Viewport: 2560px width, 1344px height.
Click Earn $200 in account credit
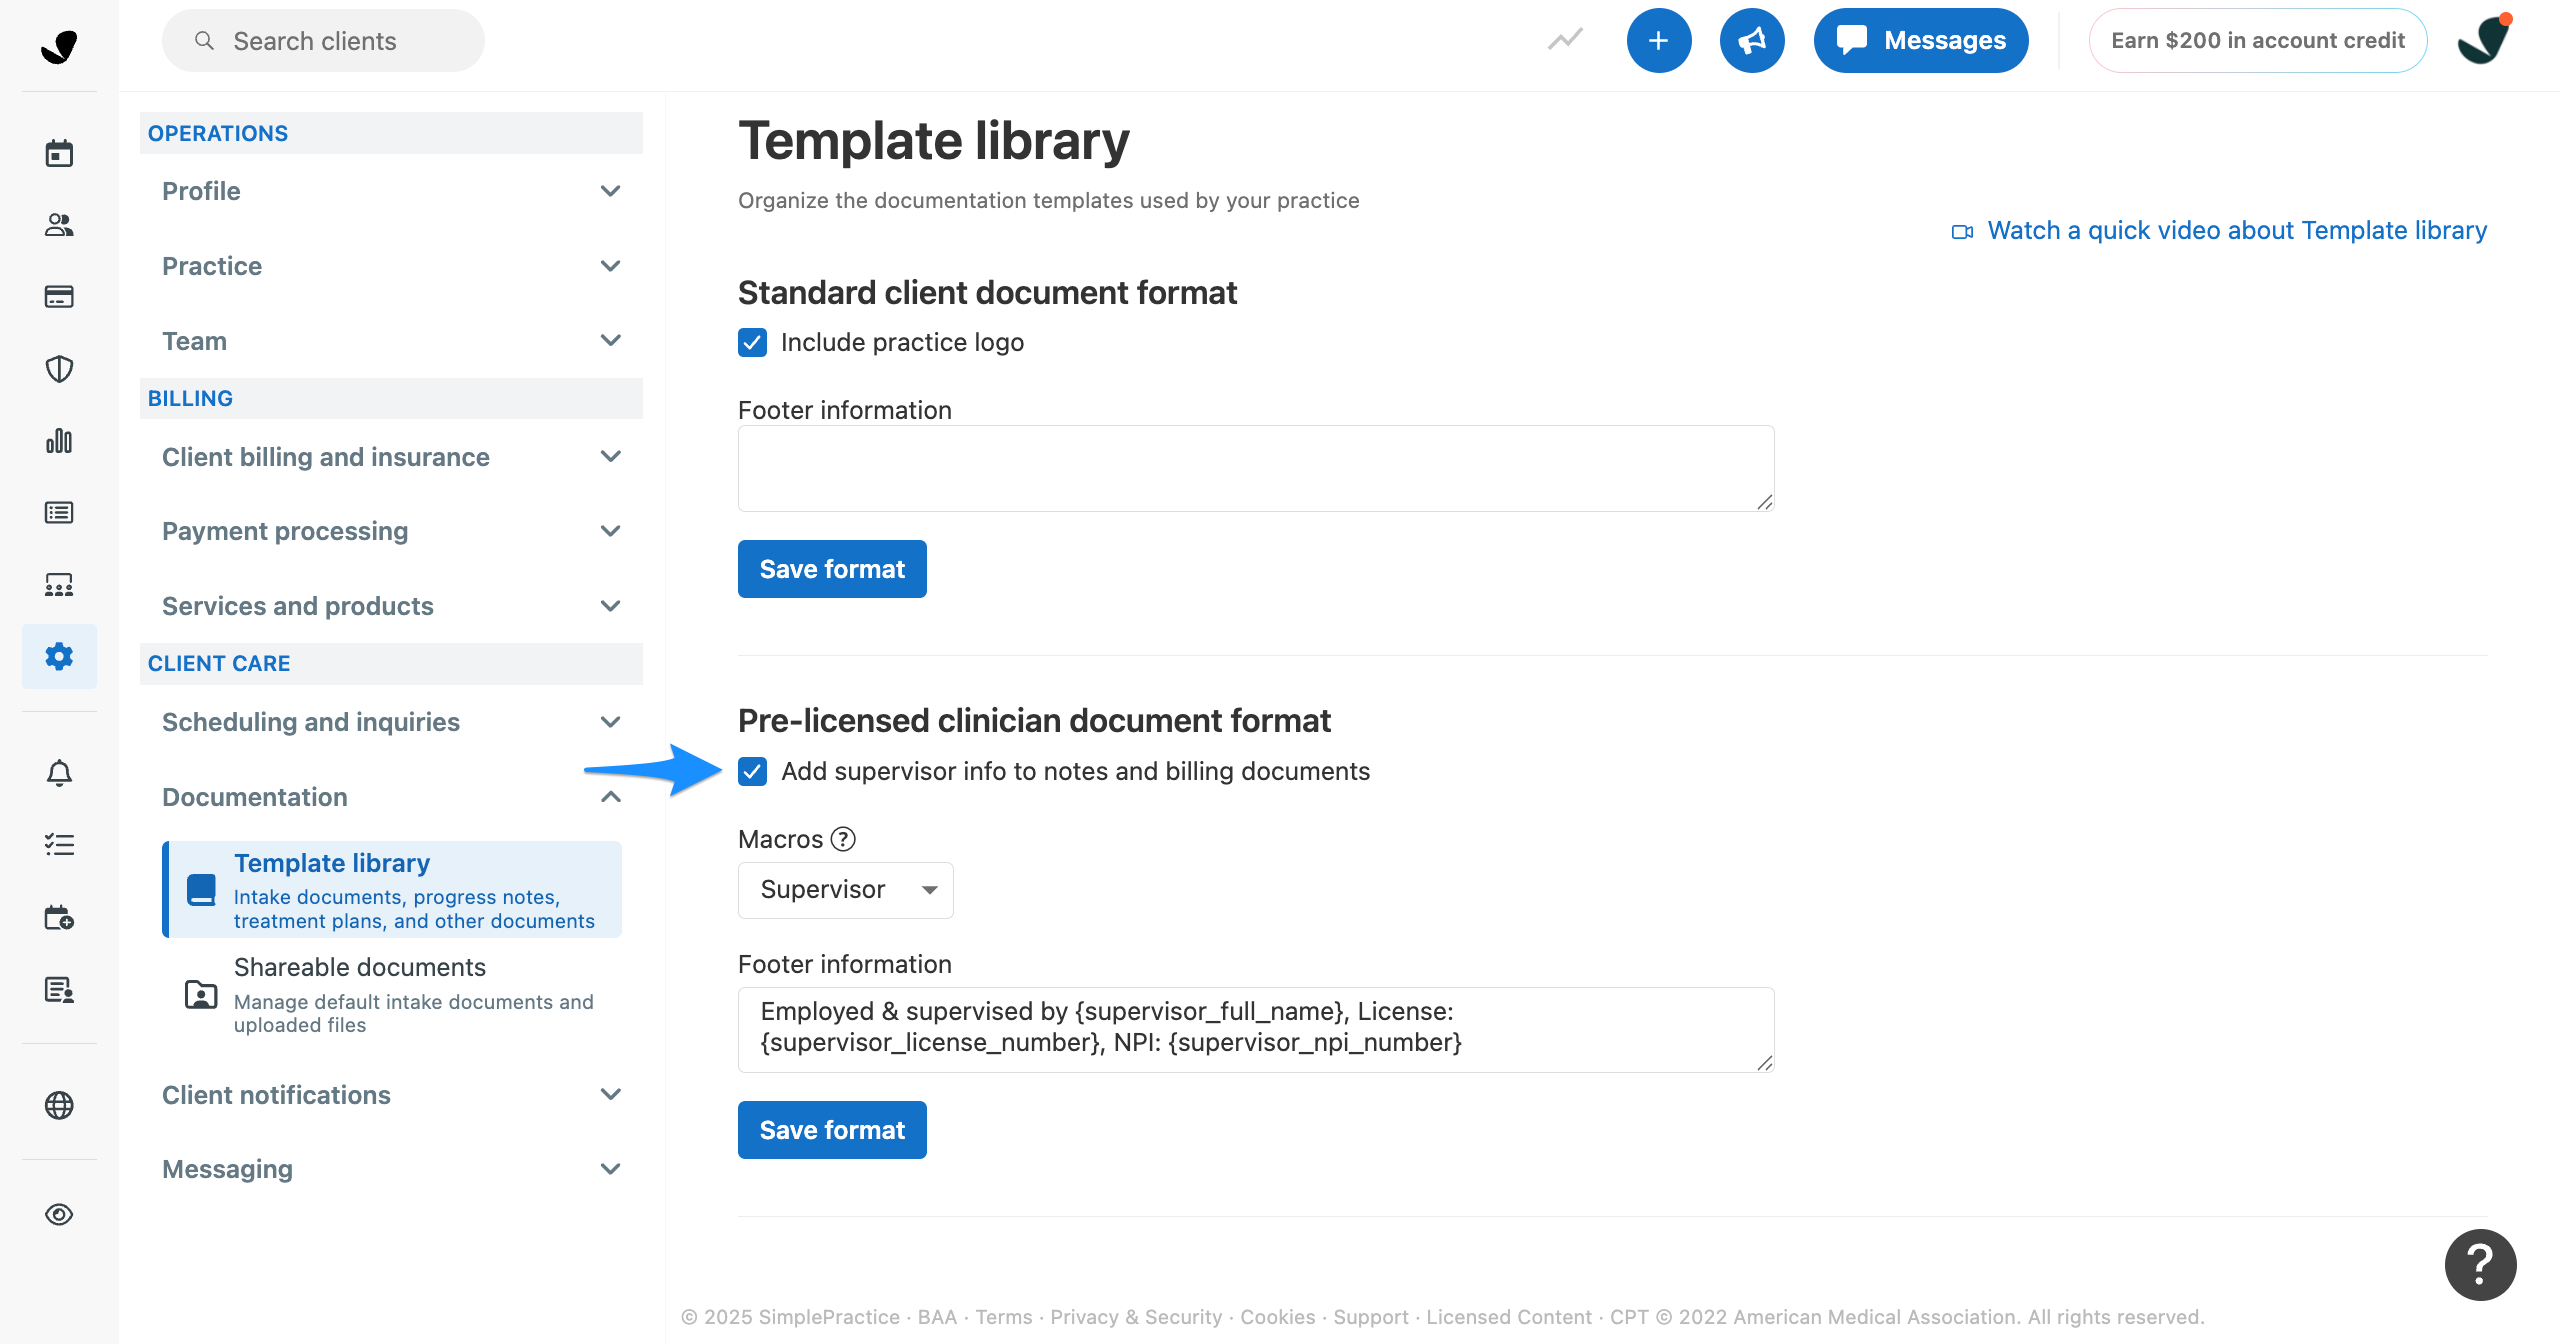pos(2258,40)
